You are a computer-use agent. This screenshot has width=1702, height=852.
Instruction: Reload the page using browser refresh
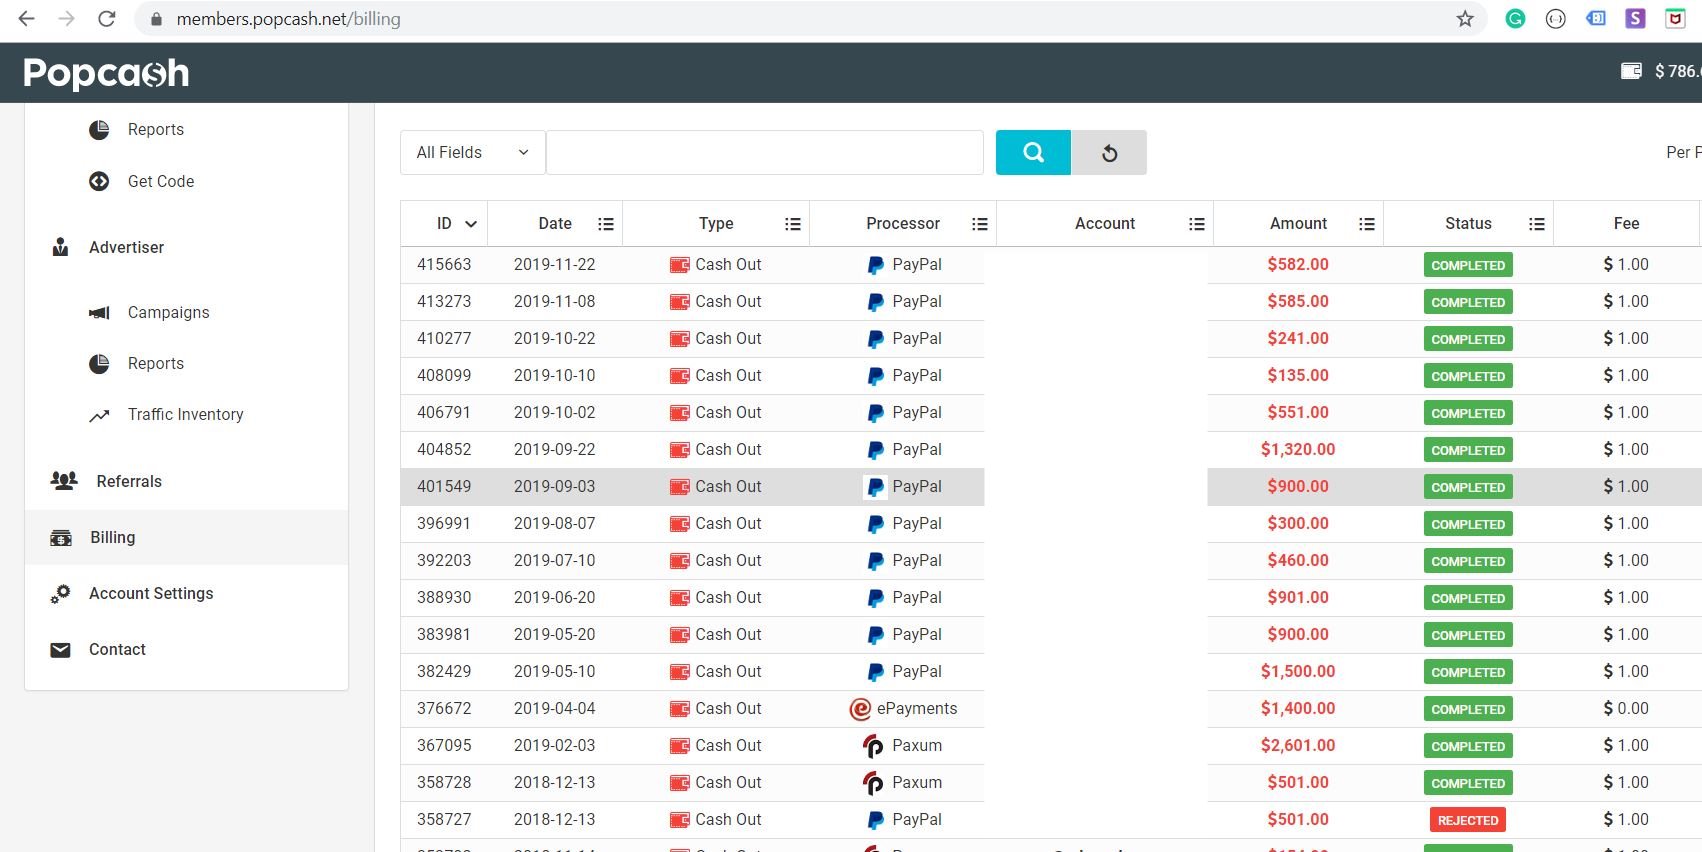[x=107, y=19]
